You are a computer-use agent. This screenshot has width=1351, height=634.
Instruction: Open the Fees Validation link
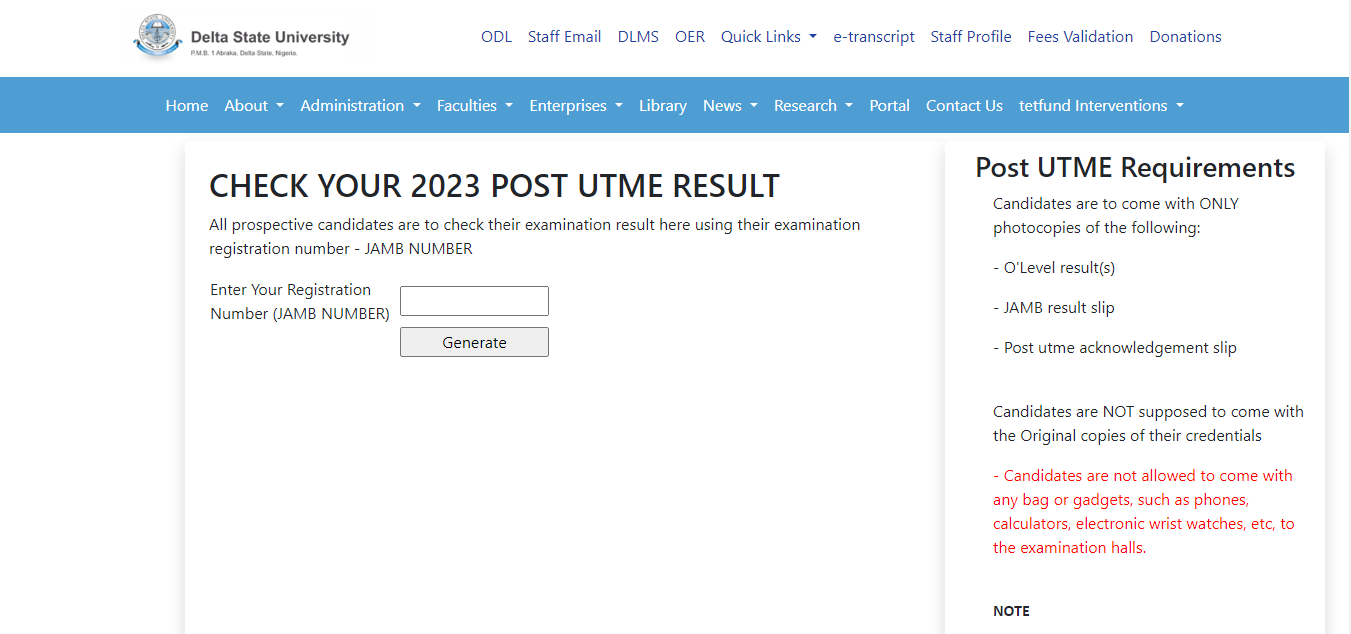coord(1080,36)
